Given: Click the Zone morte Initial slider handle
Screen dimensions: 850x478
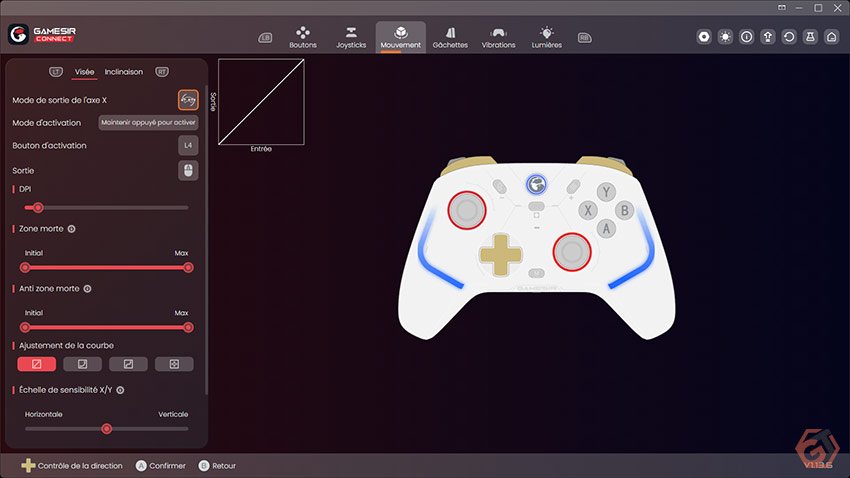Looking at the screenshot, I should click(x=25, y=267).
